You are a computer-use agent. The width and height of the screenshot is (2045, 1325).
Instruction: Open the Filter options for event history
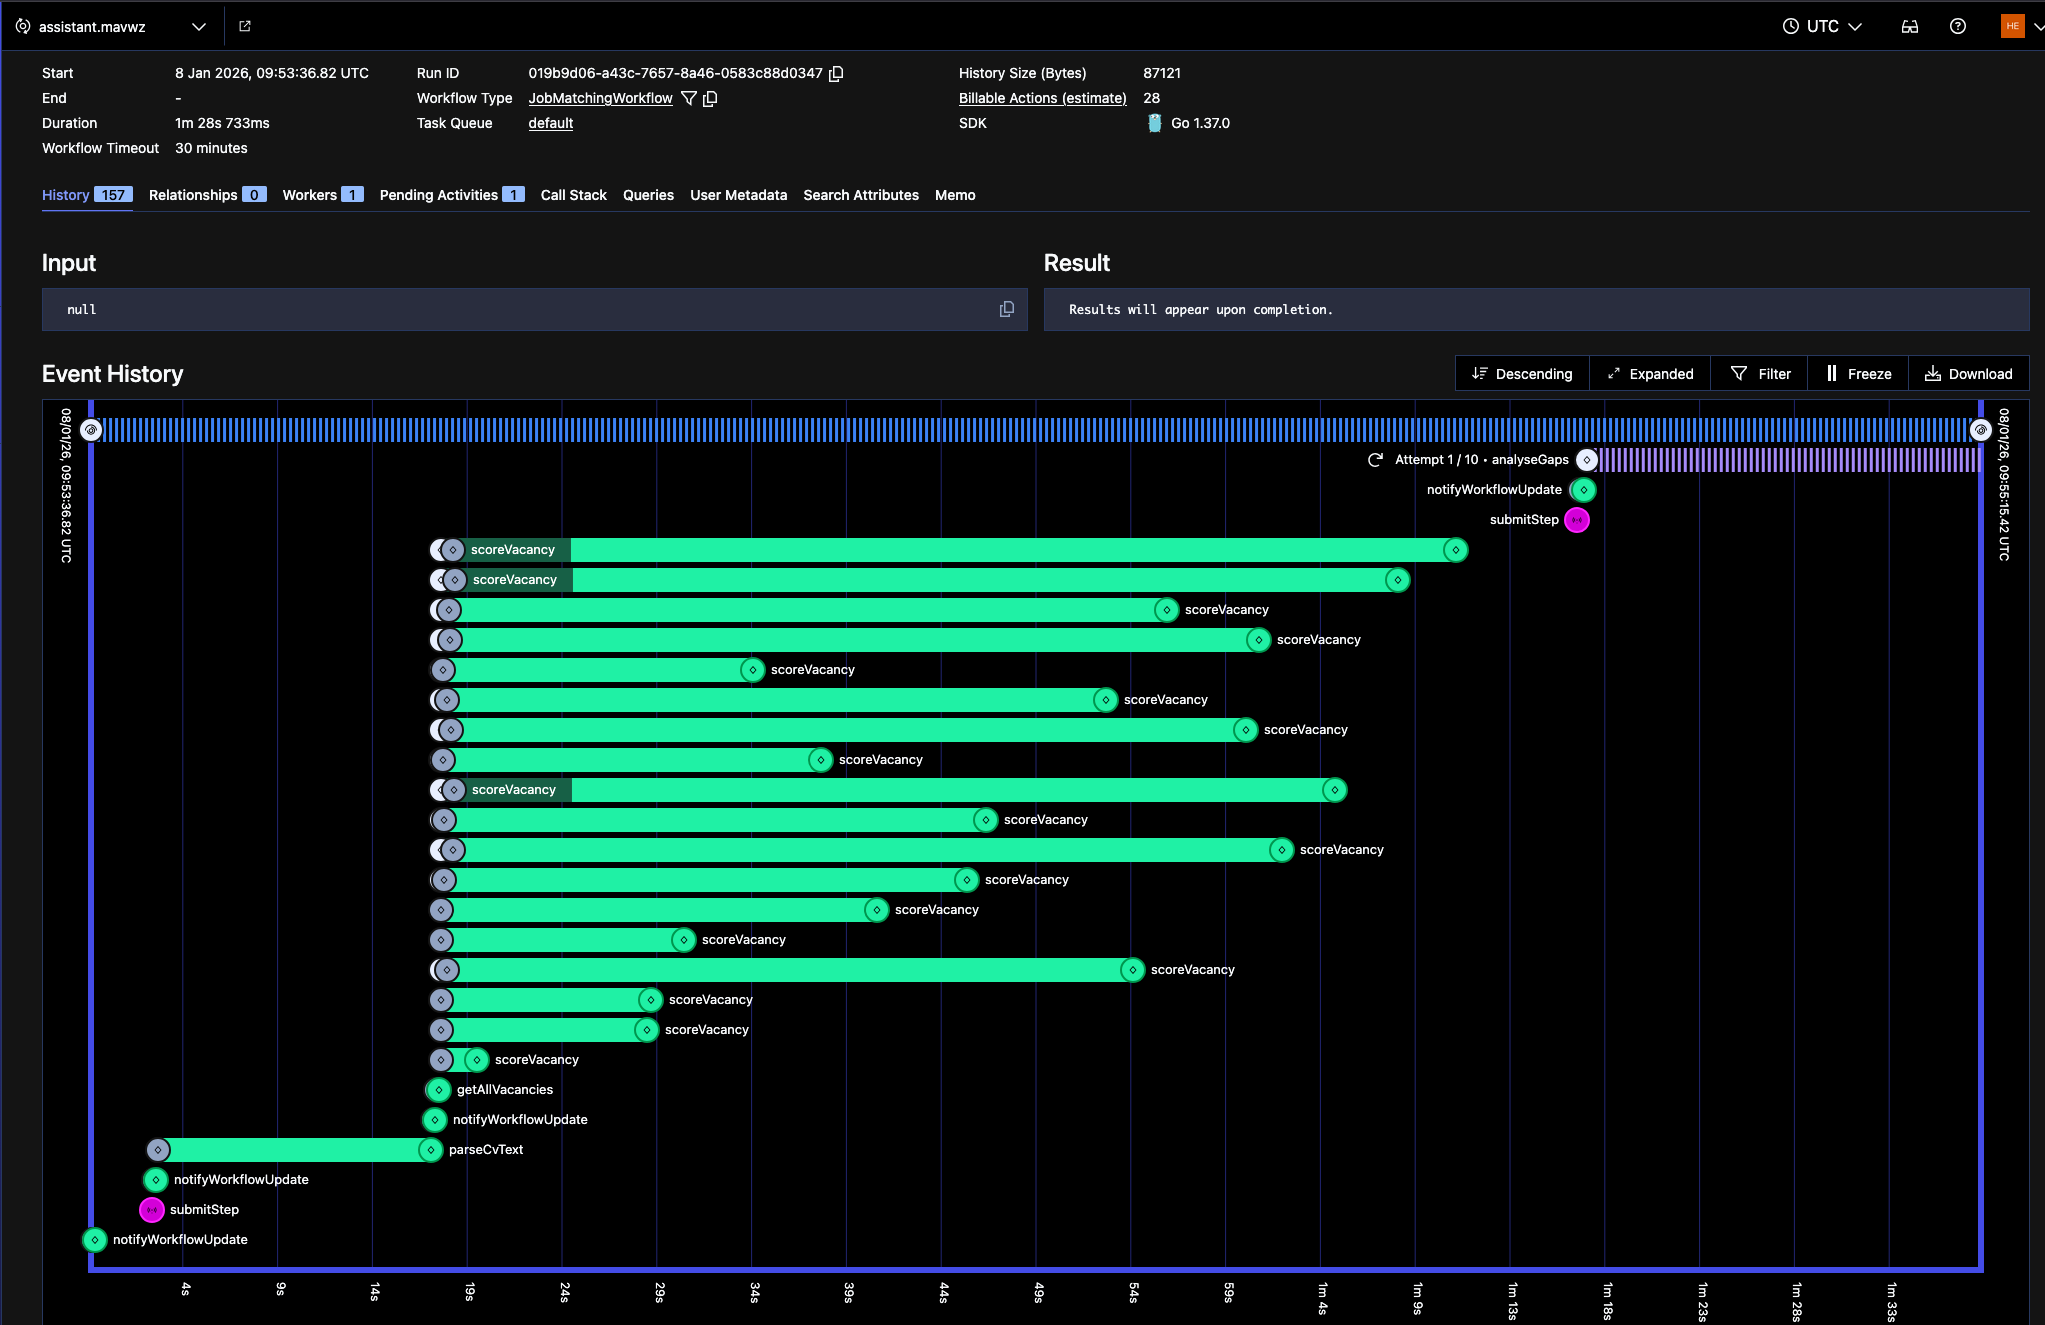click(x=1759, y=373)
